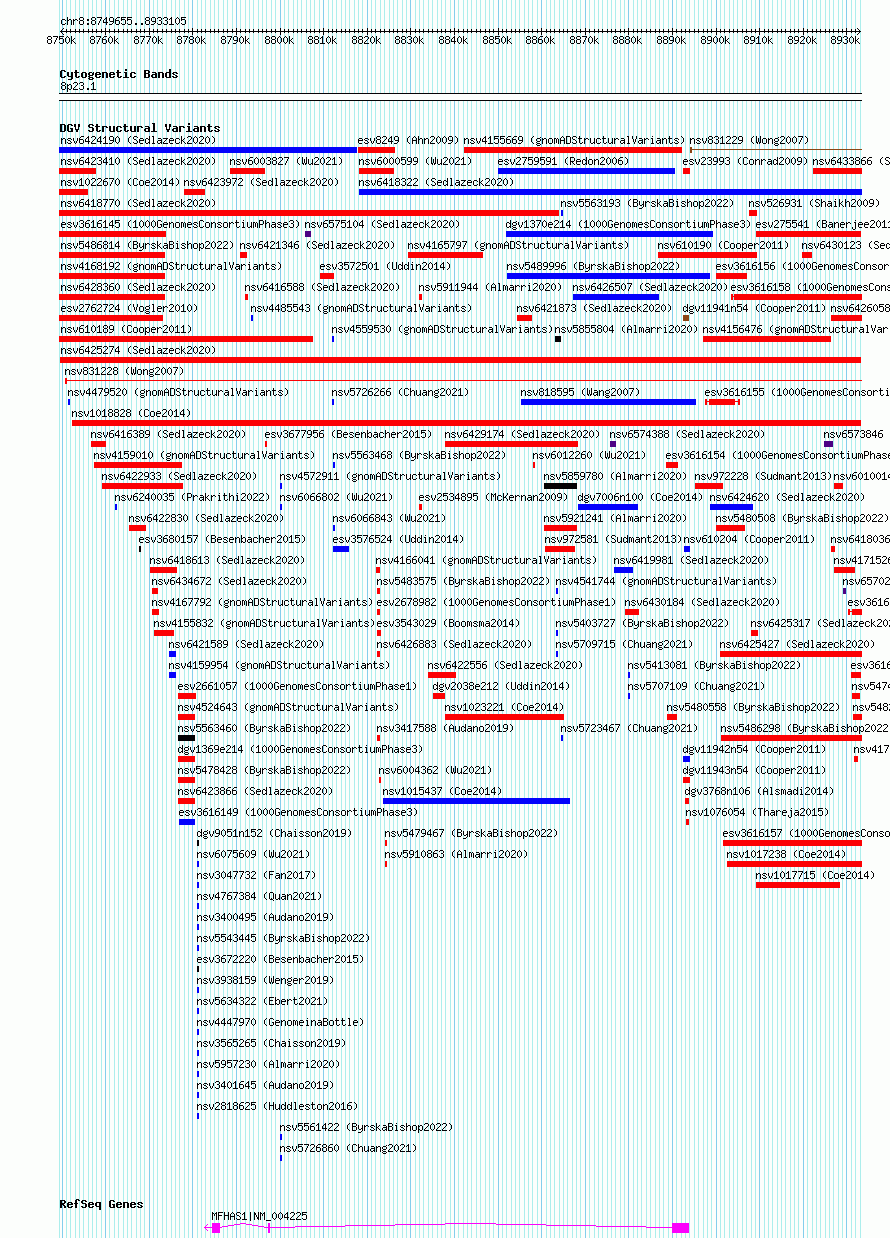Click variant nsv6000599 (Wu2021)
890x1238 pixels.
pos(415,161)
